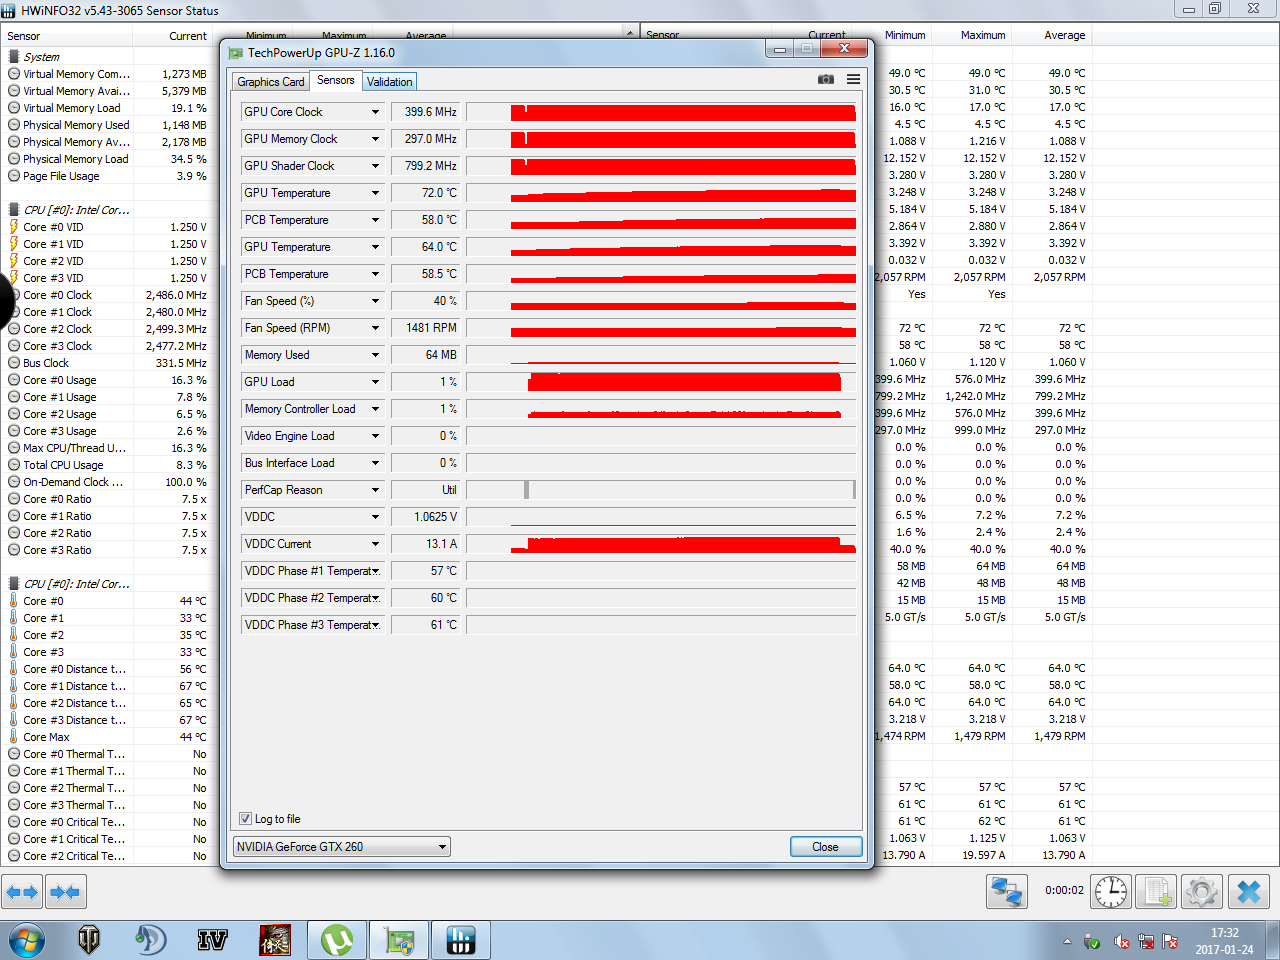Select the Page File Usage row
Viewport: 1280px width, 960px height.
coord(108,176)
